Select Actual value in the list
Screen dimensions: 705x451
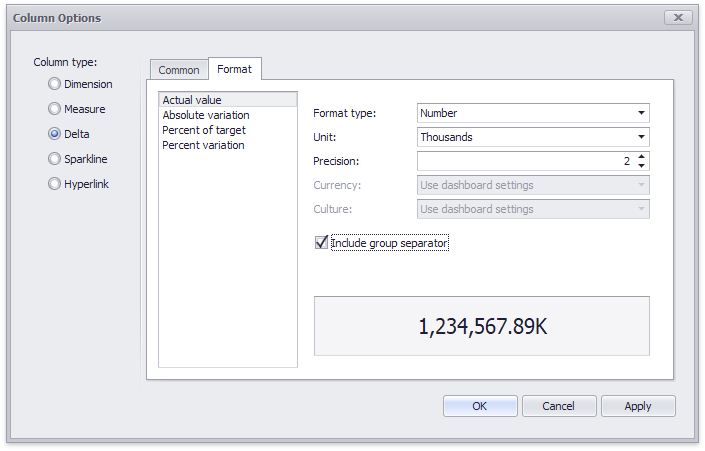click(192, 100)
